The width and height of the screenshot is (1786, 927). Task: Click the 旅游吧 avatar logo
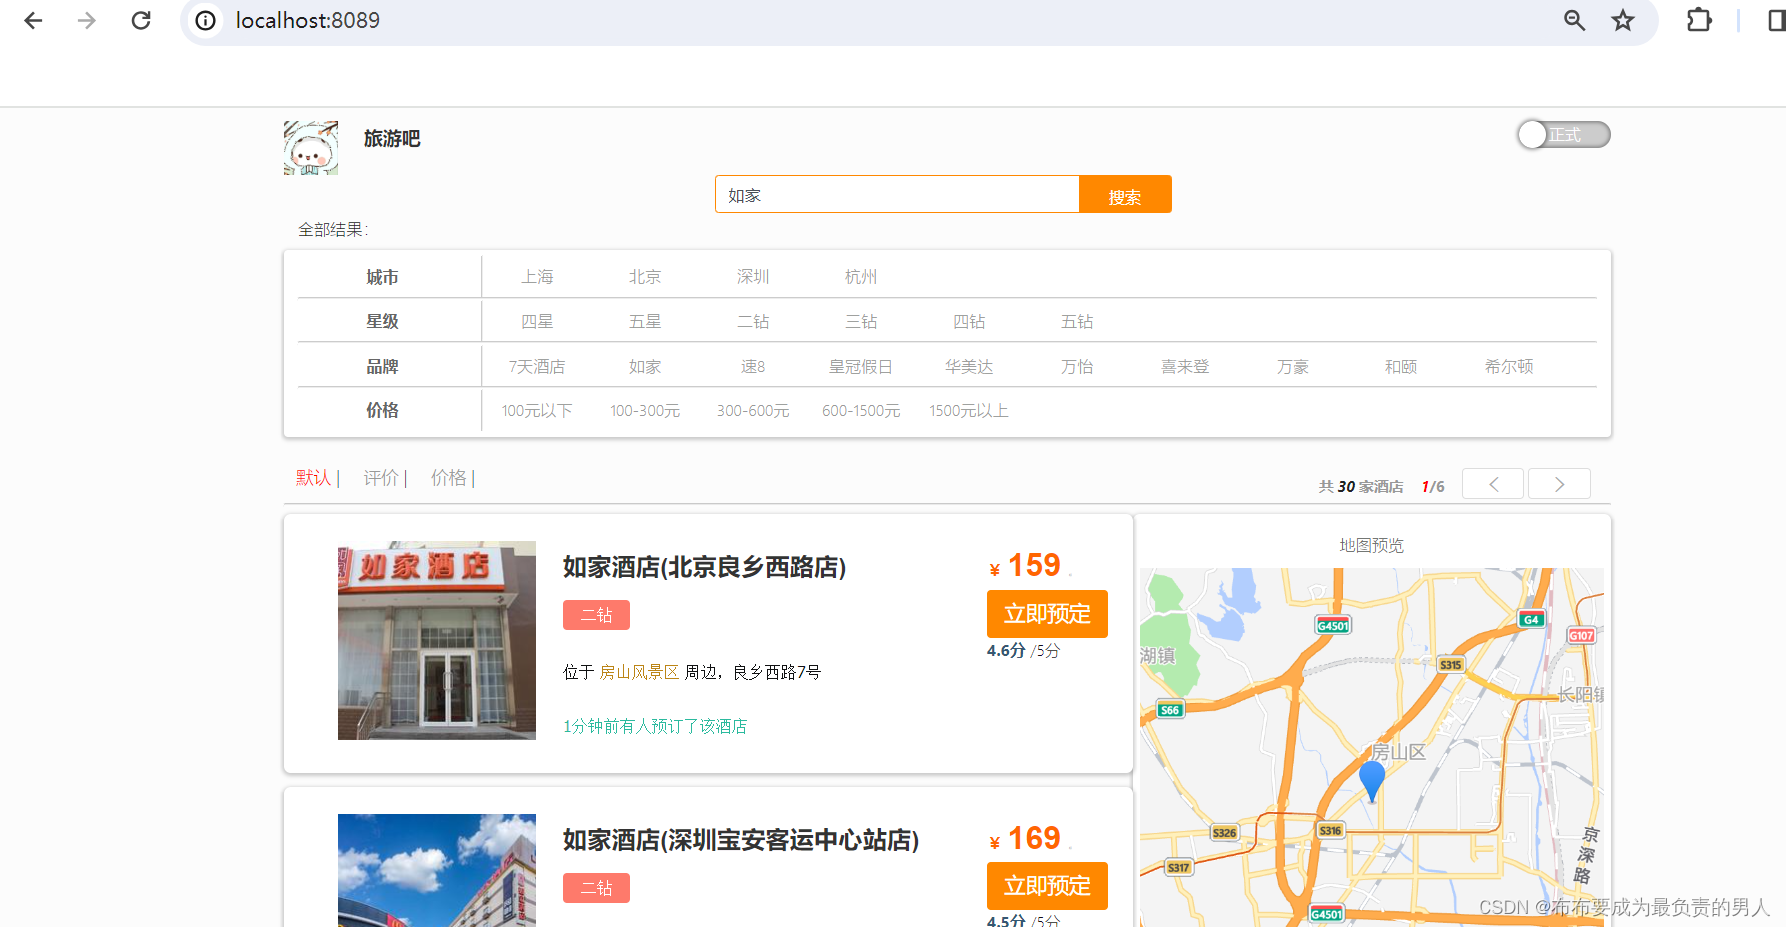pyautogui.click(x=311, y=148)
